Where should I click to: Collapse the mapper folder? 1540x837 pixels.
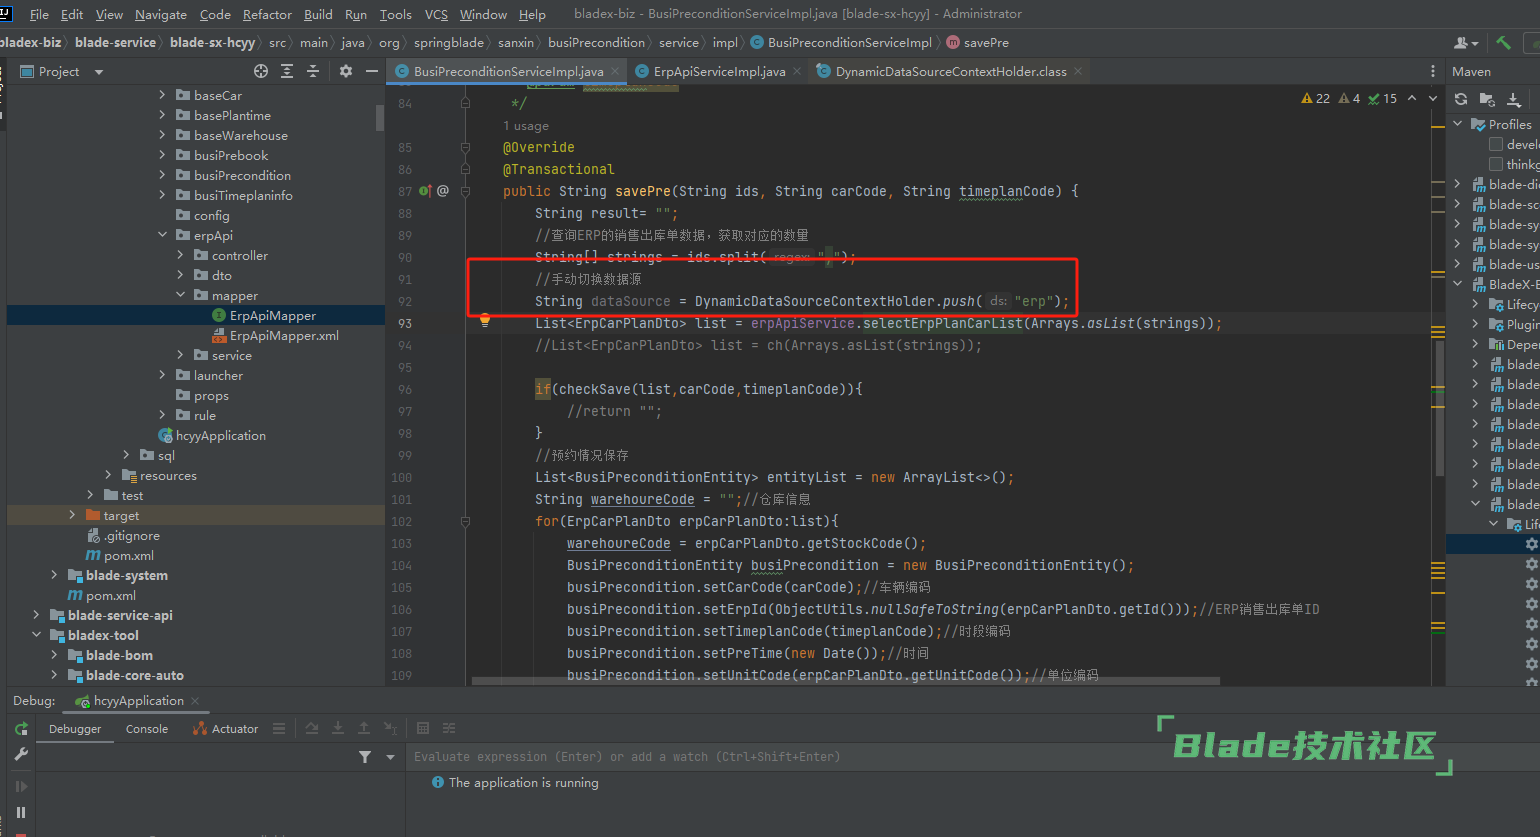180,295
